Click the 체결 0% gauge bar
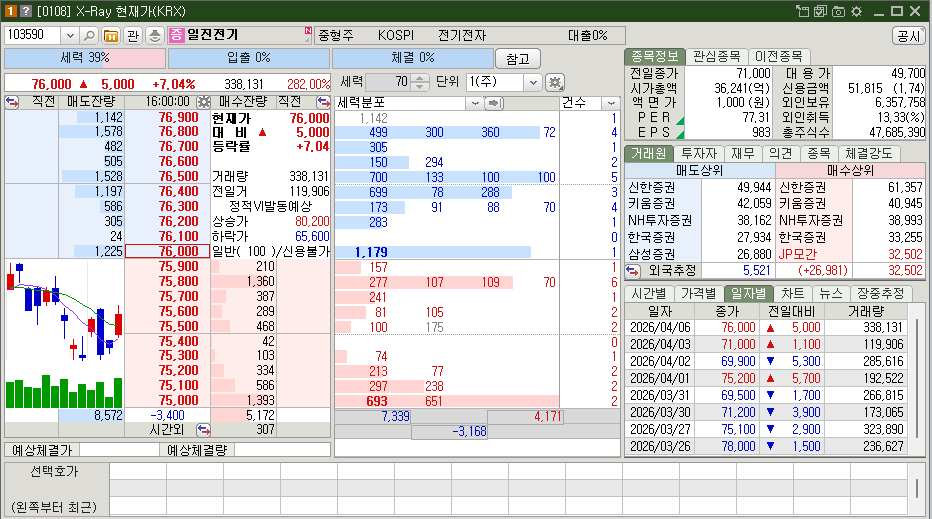The width and height of the screenshot is (932, 519). click(413, 58)
